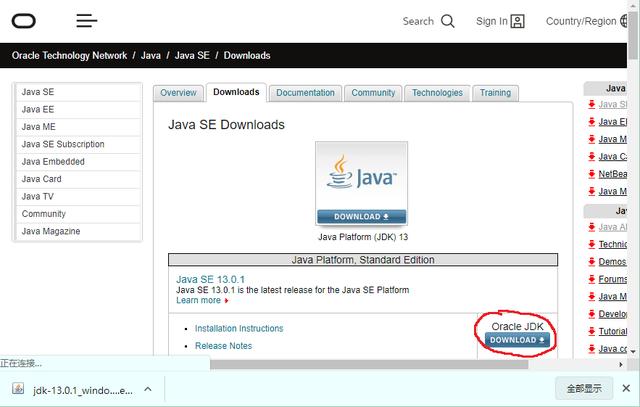Viewport: 640px width, 407px height.
Task: Click the Technic link in right panel
Action: pos(613,245)
